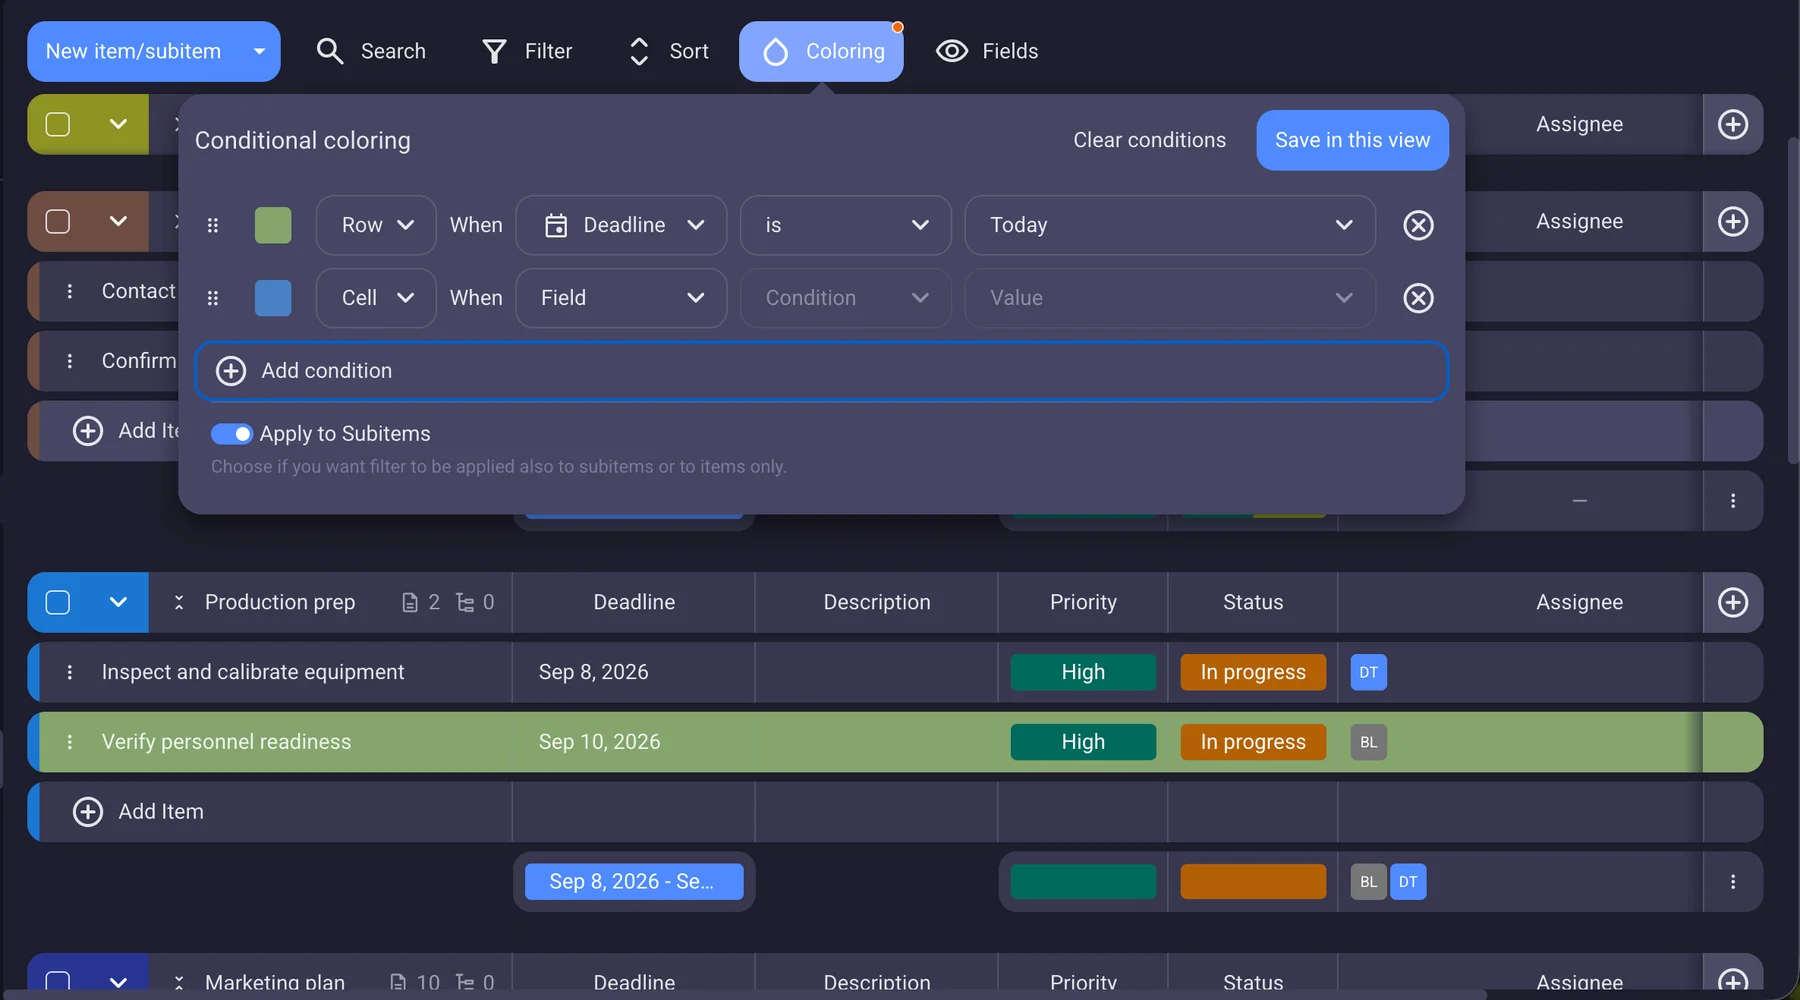Open the Field selector dropdown
The height and width of the screenshot is (1000, 1800).
click(621, 298)
